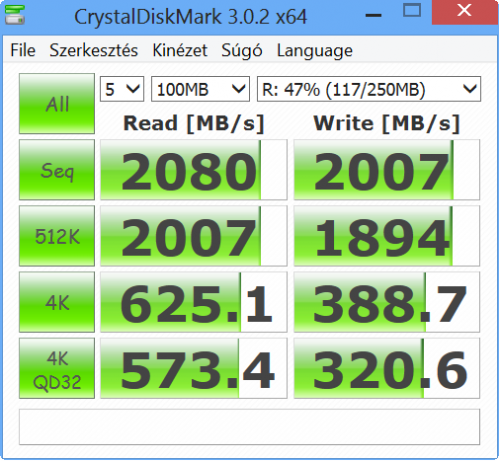The height and width of the screenshot is (461, 500).
Task: Click the 4K QD32 write result 320.6
Action: 387,368
